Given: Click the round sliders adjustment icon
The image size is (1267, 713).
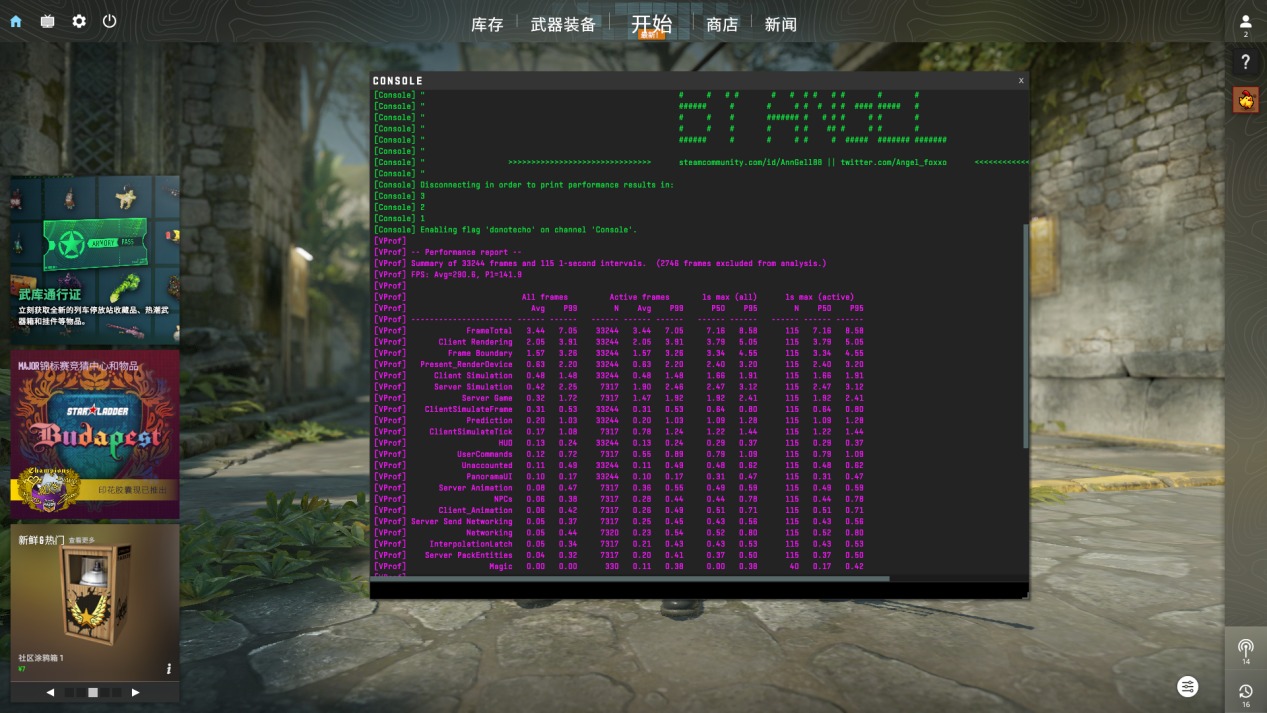Looking at the screenshot, I should pyautogui.click(x=1187, y=686).
